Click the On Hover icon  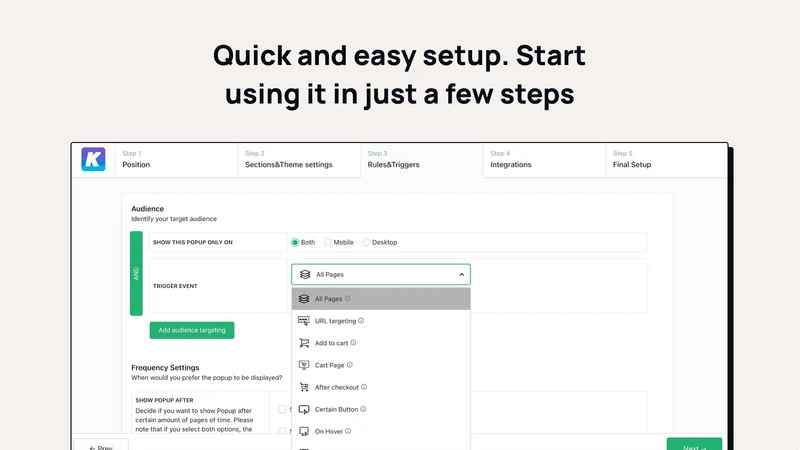point(304,431)
